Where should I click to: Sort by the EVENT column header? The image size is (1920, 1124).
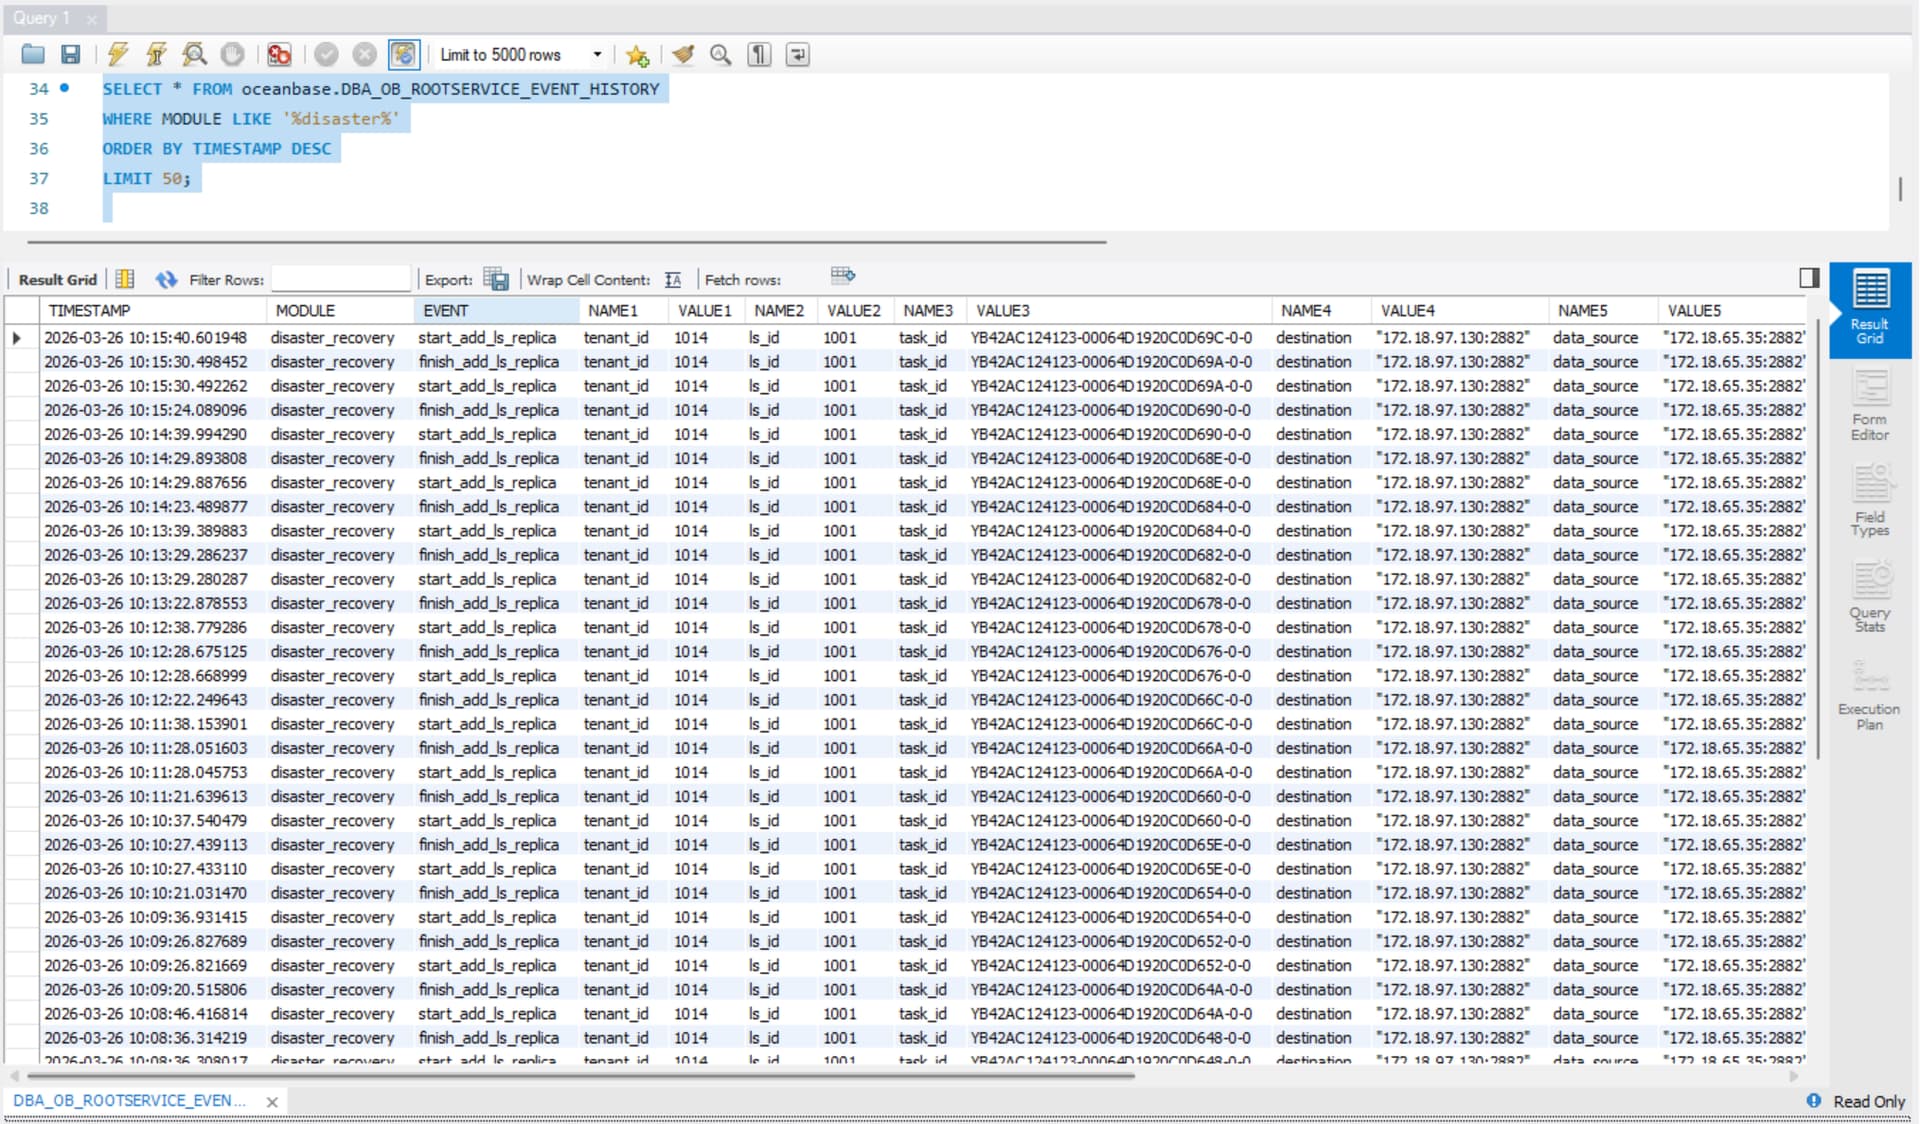446,311
